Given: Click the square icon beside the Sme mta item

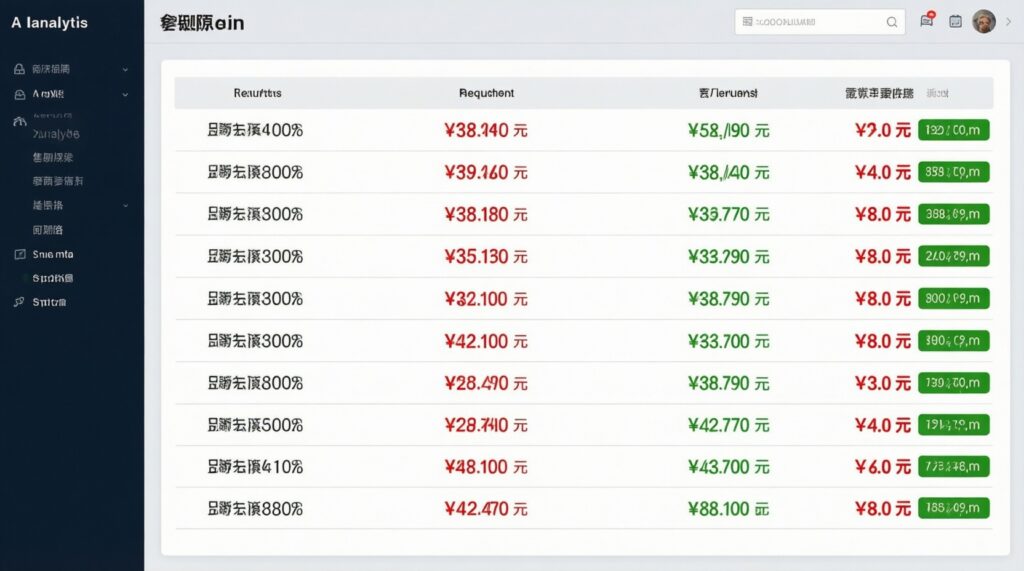Looking at the screenshot, I should tap(19, 254).
